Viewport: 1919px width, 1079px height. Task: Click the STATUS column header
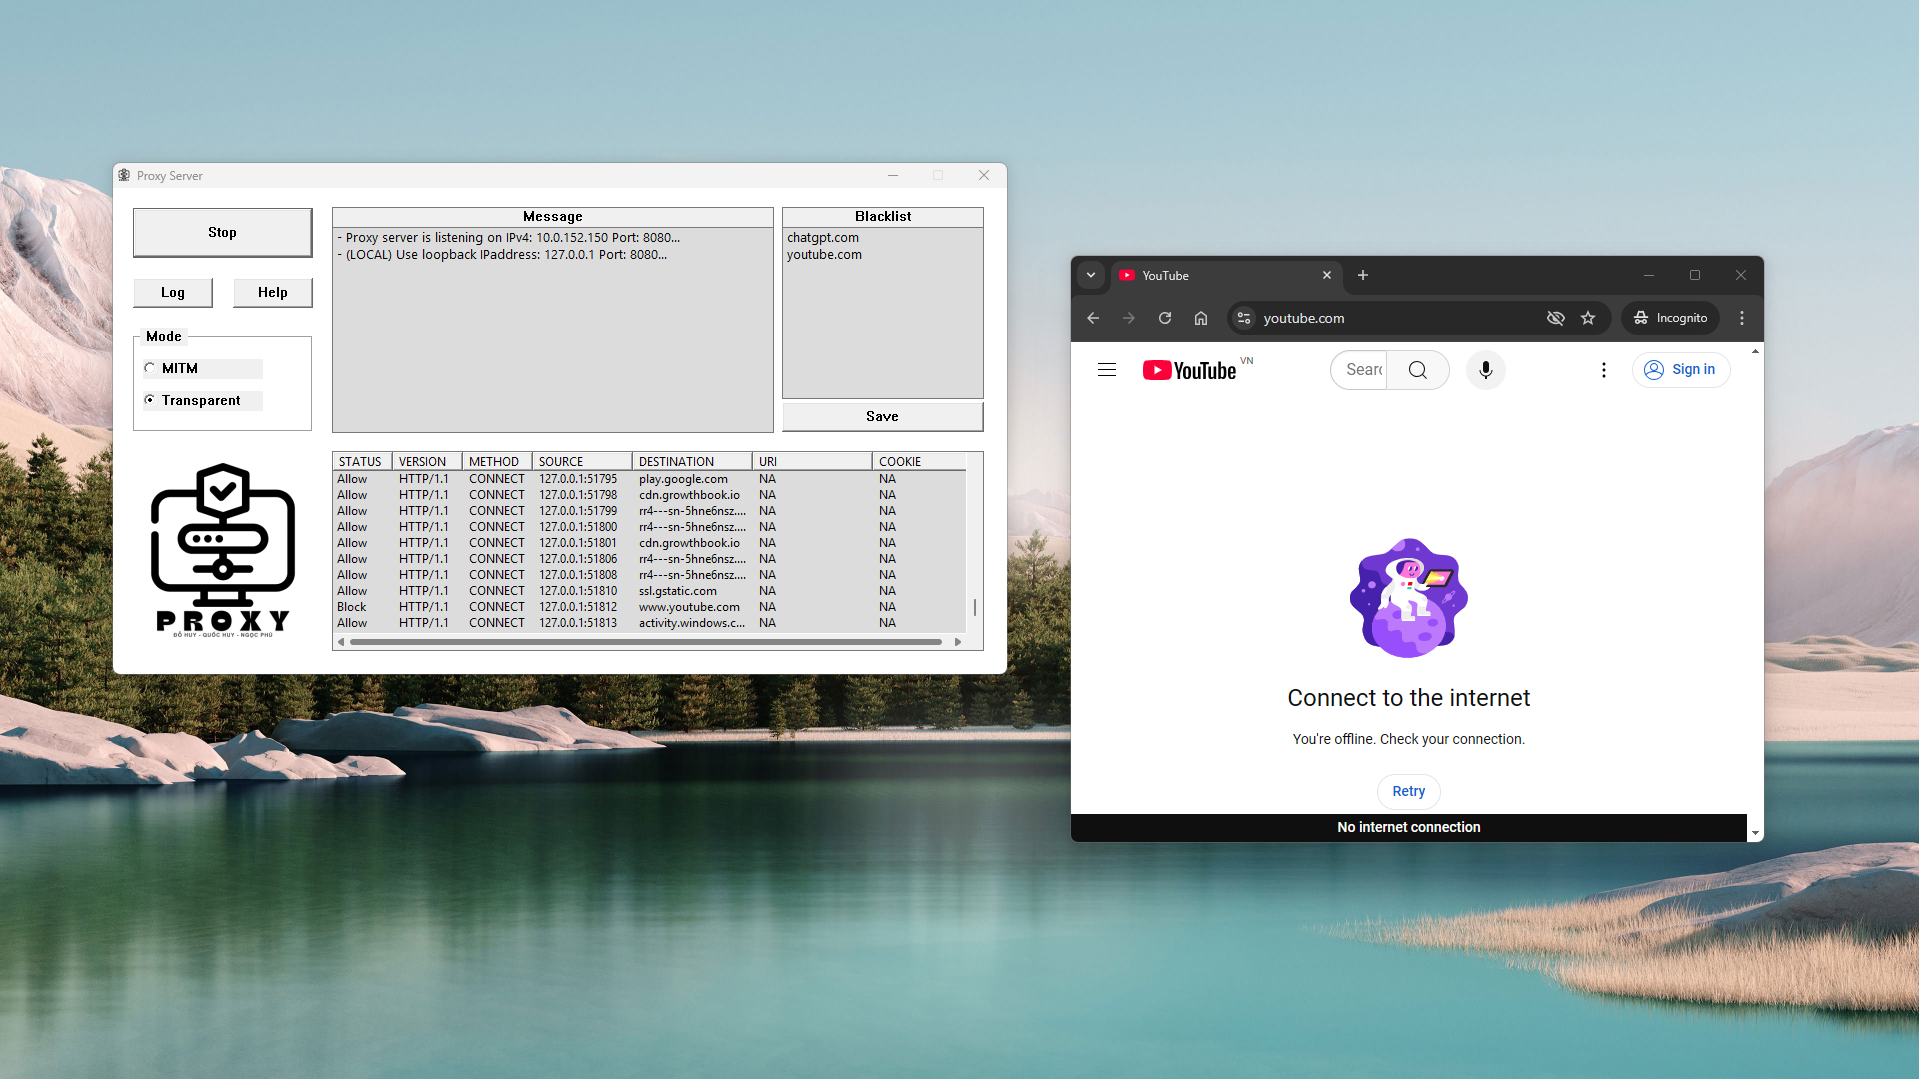[x=362, y=461]
